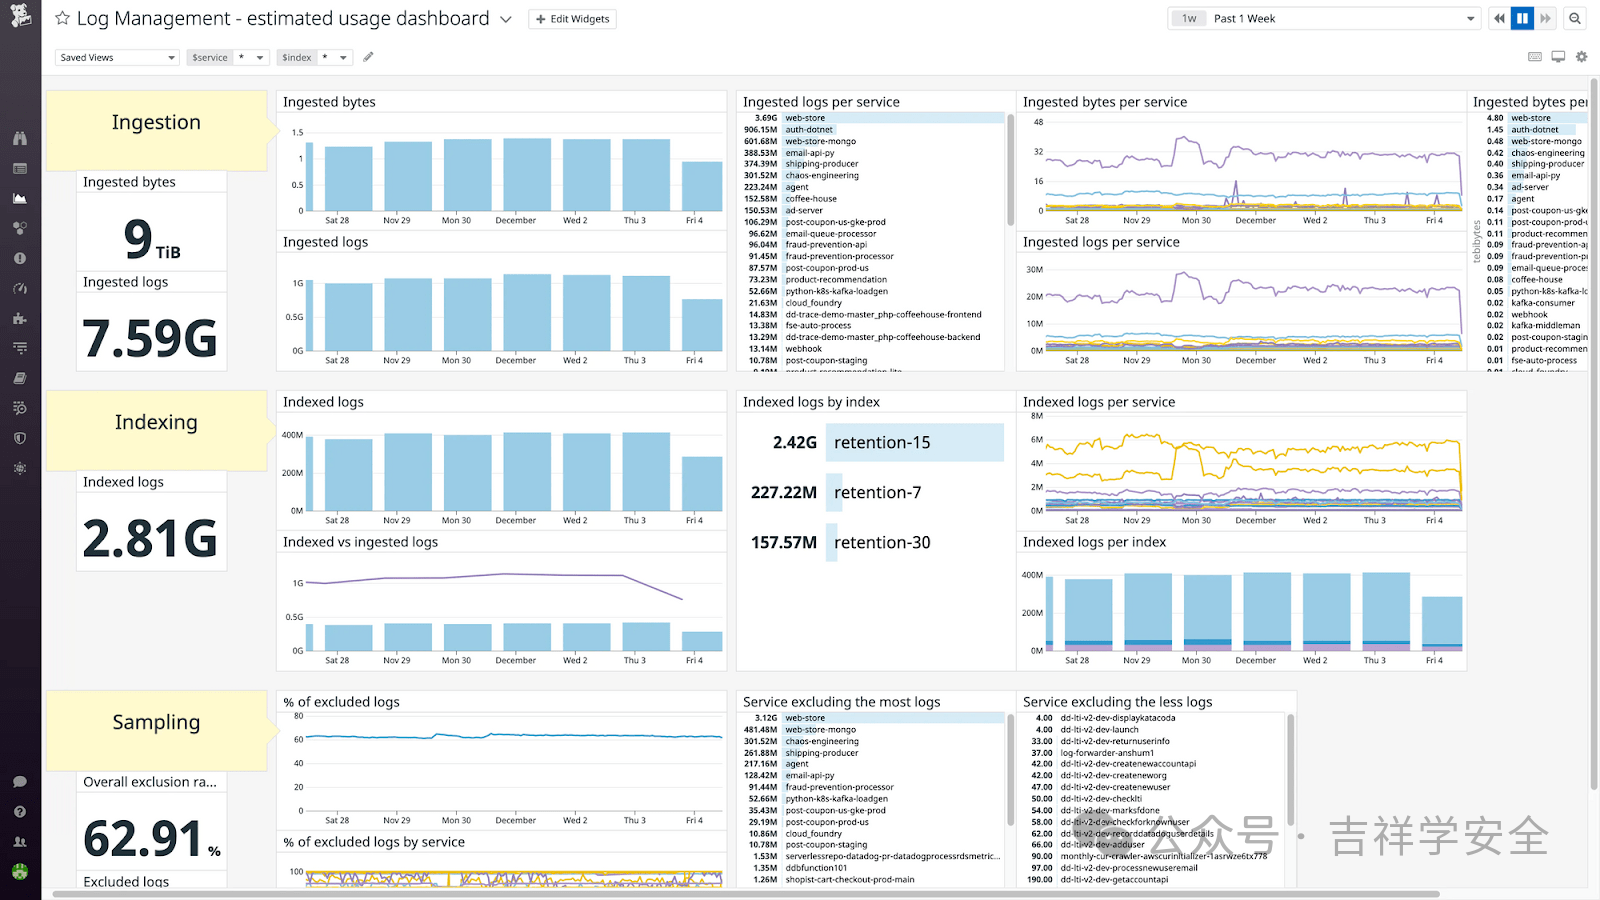Viewport: 1600px width, 900px height.
Task: Click web-store-mongo in Service excluding the most logs
Action: point(820,730)
